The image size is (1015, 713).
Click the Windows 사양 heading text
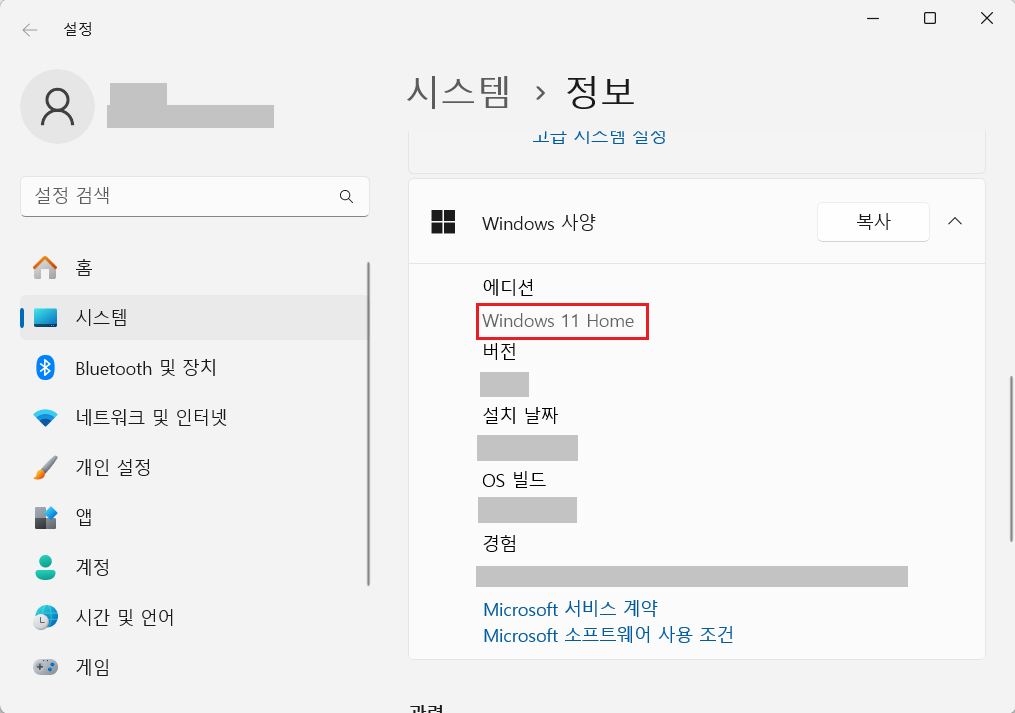tap(539, 223)
